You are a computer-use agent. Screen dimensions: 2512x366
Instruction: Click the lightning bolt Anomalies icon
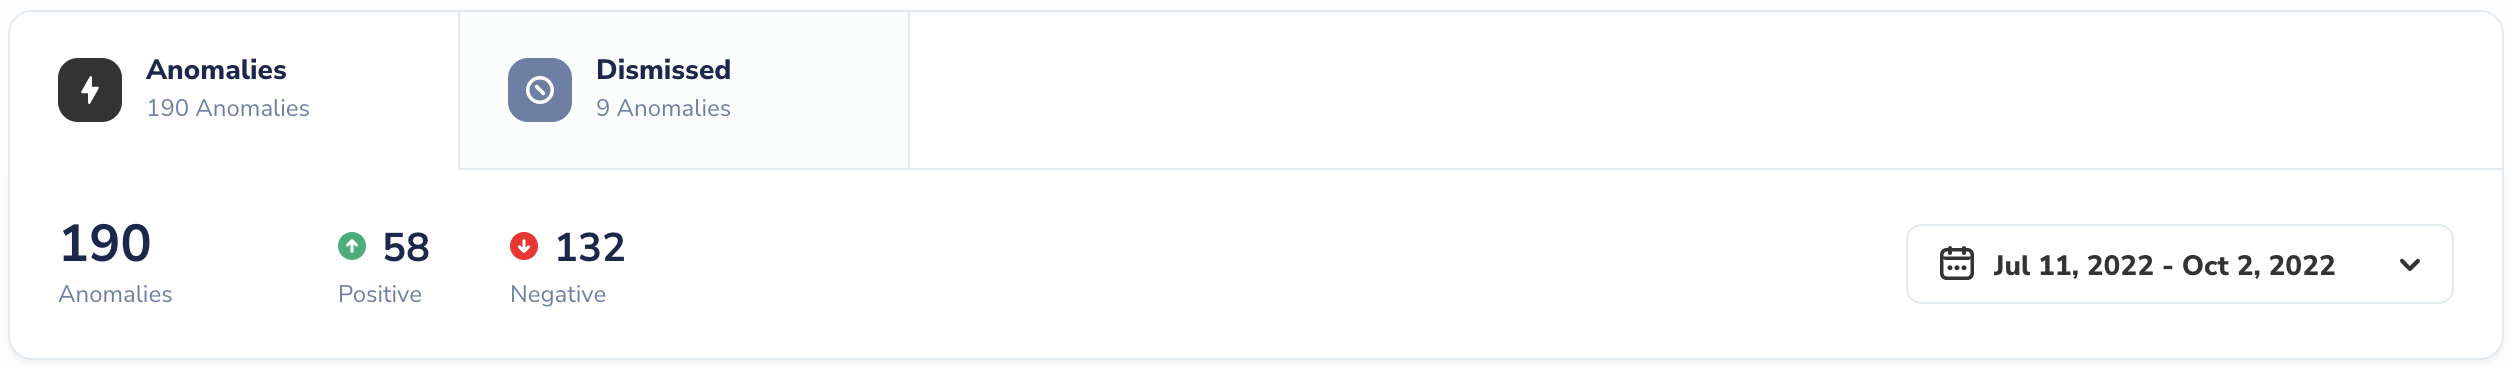coord(90,90)
